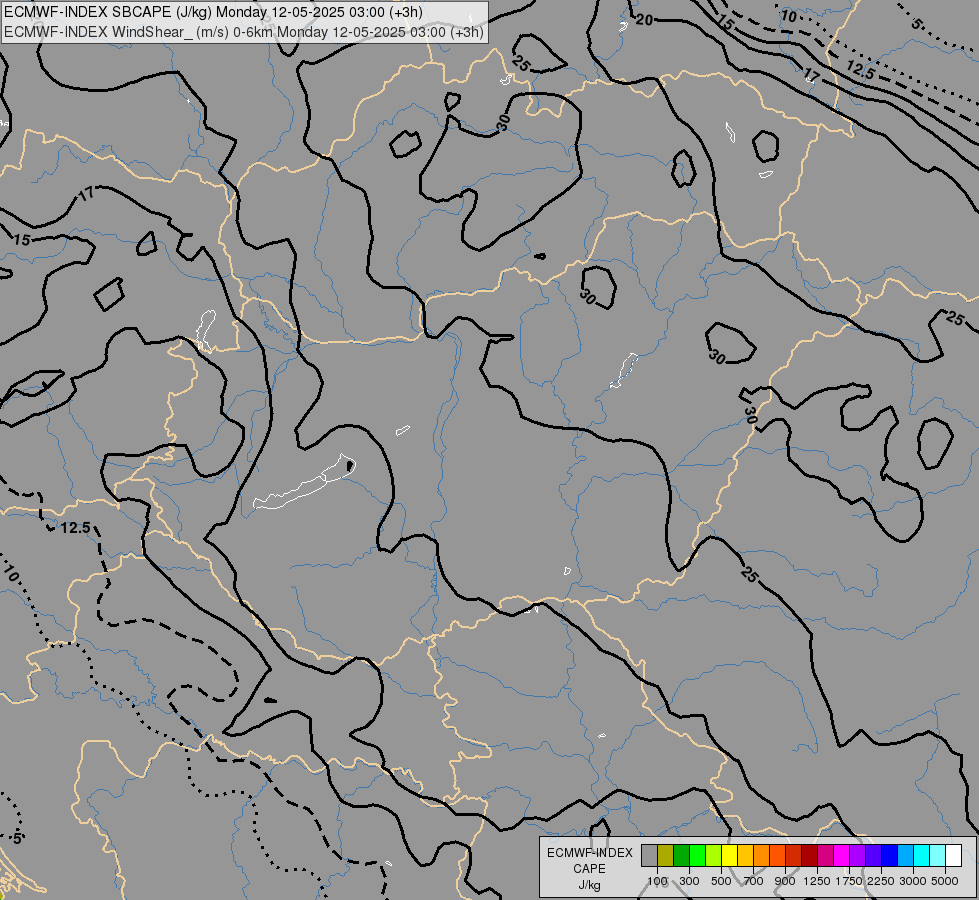Click the legend value 100
The height and width of the screenshot is (900, 979).
(657, 881)
